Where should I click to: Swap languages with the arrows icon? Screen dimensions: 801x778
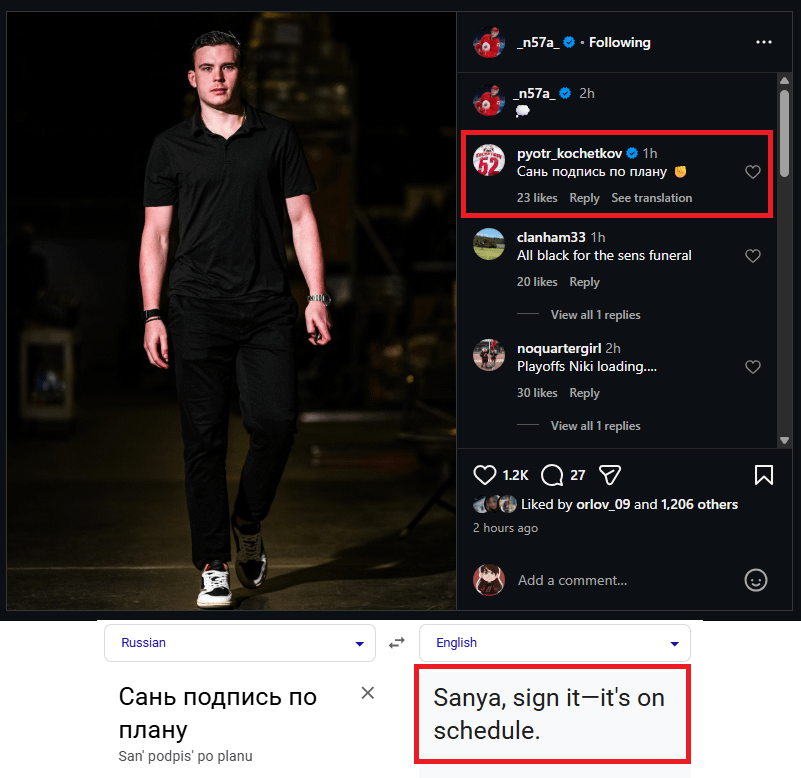(397, 643)
